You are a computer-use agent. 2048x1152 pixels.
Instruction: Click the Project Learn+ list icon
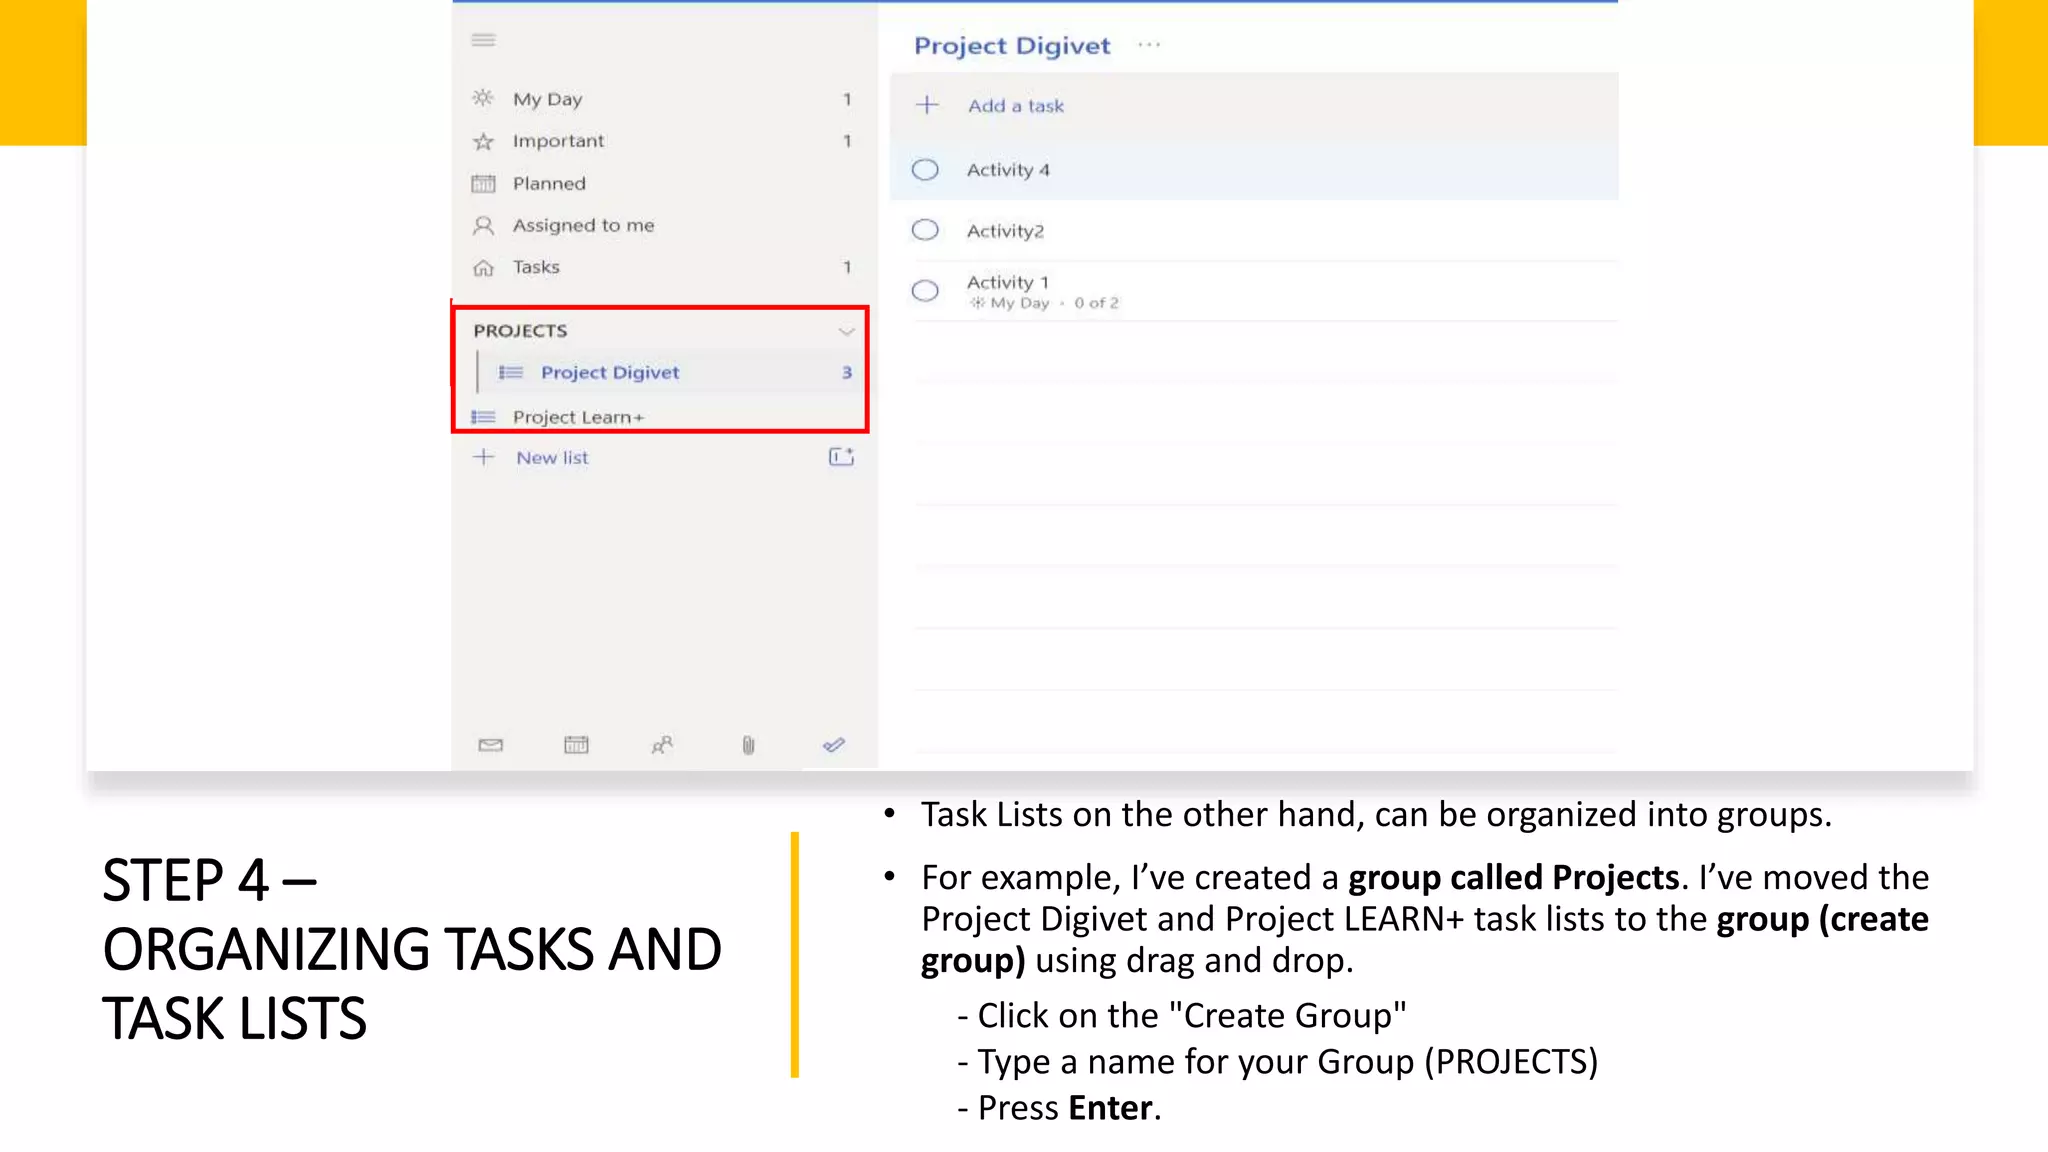click(x=483, y=417)
